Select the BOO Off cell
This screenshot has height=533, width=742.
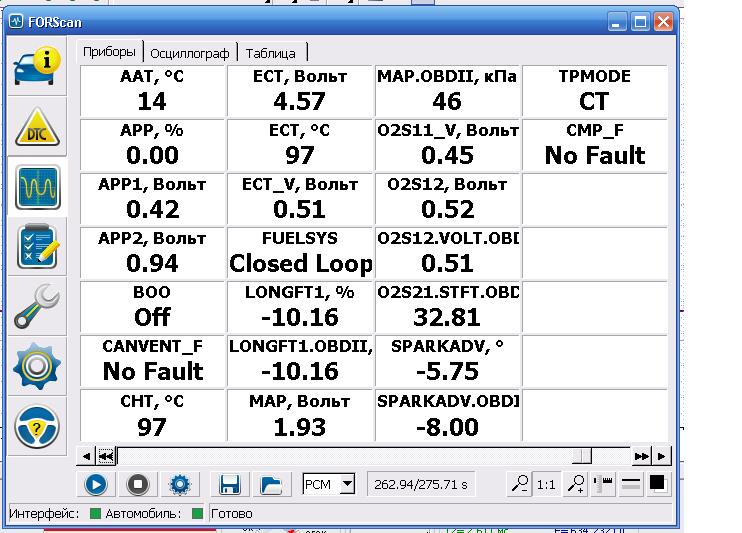tap(152, 306)
